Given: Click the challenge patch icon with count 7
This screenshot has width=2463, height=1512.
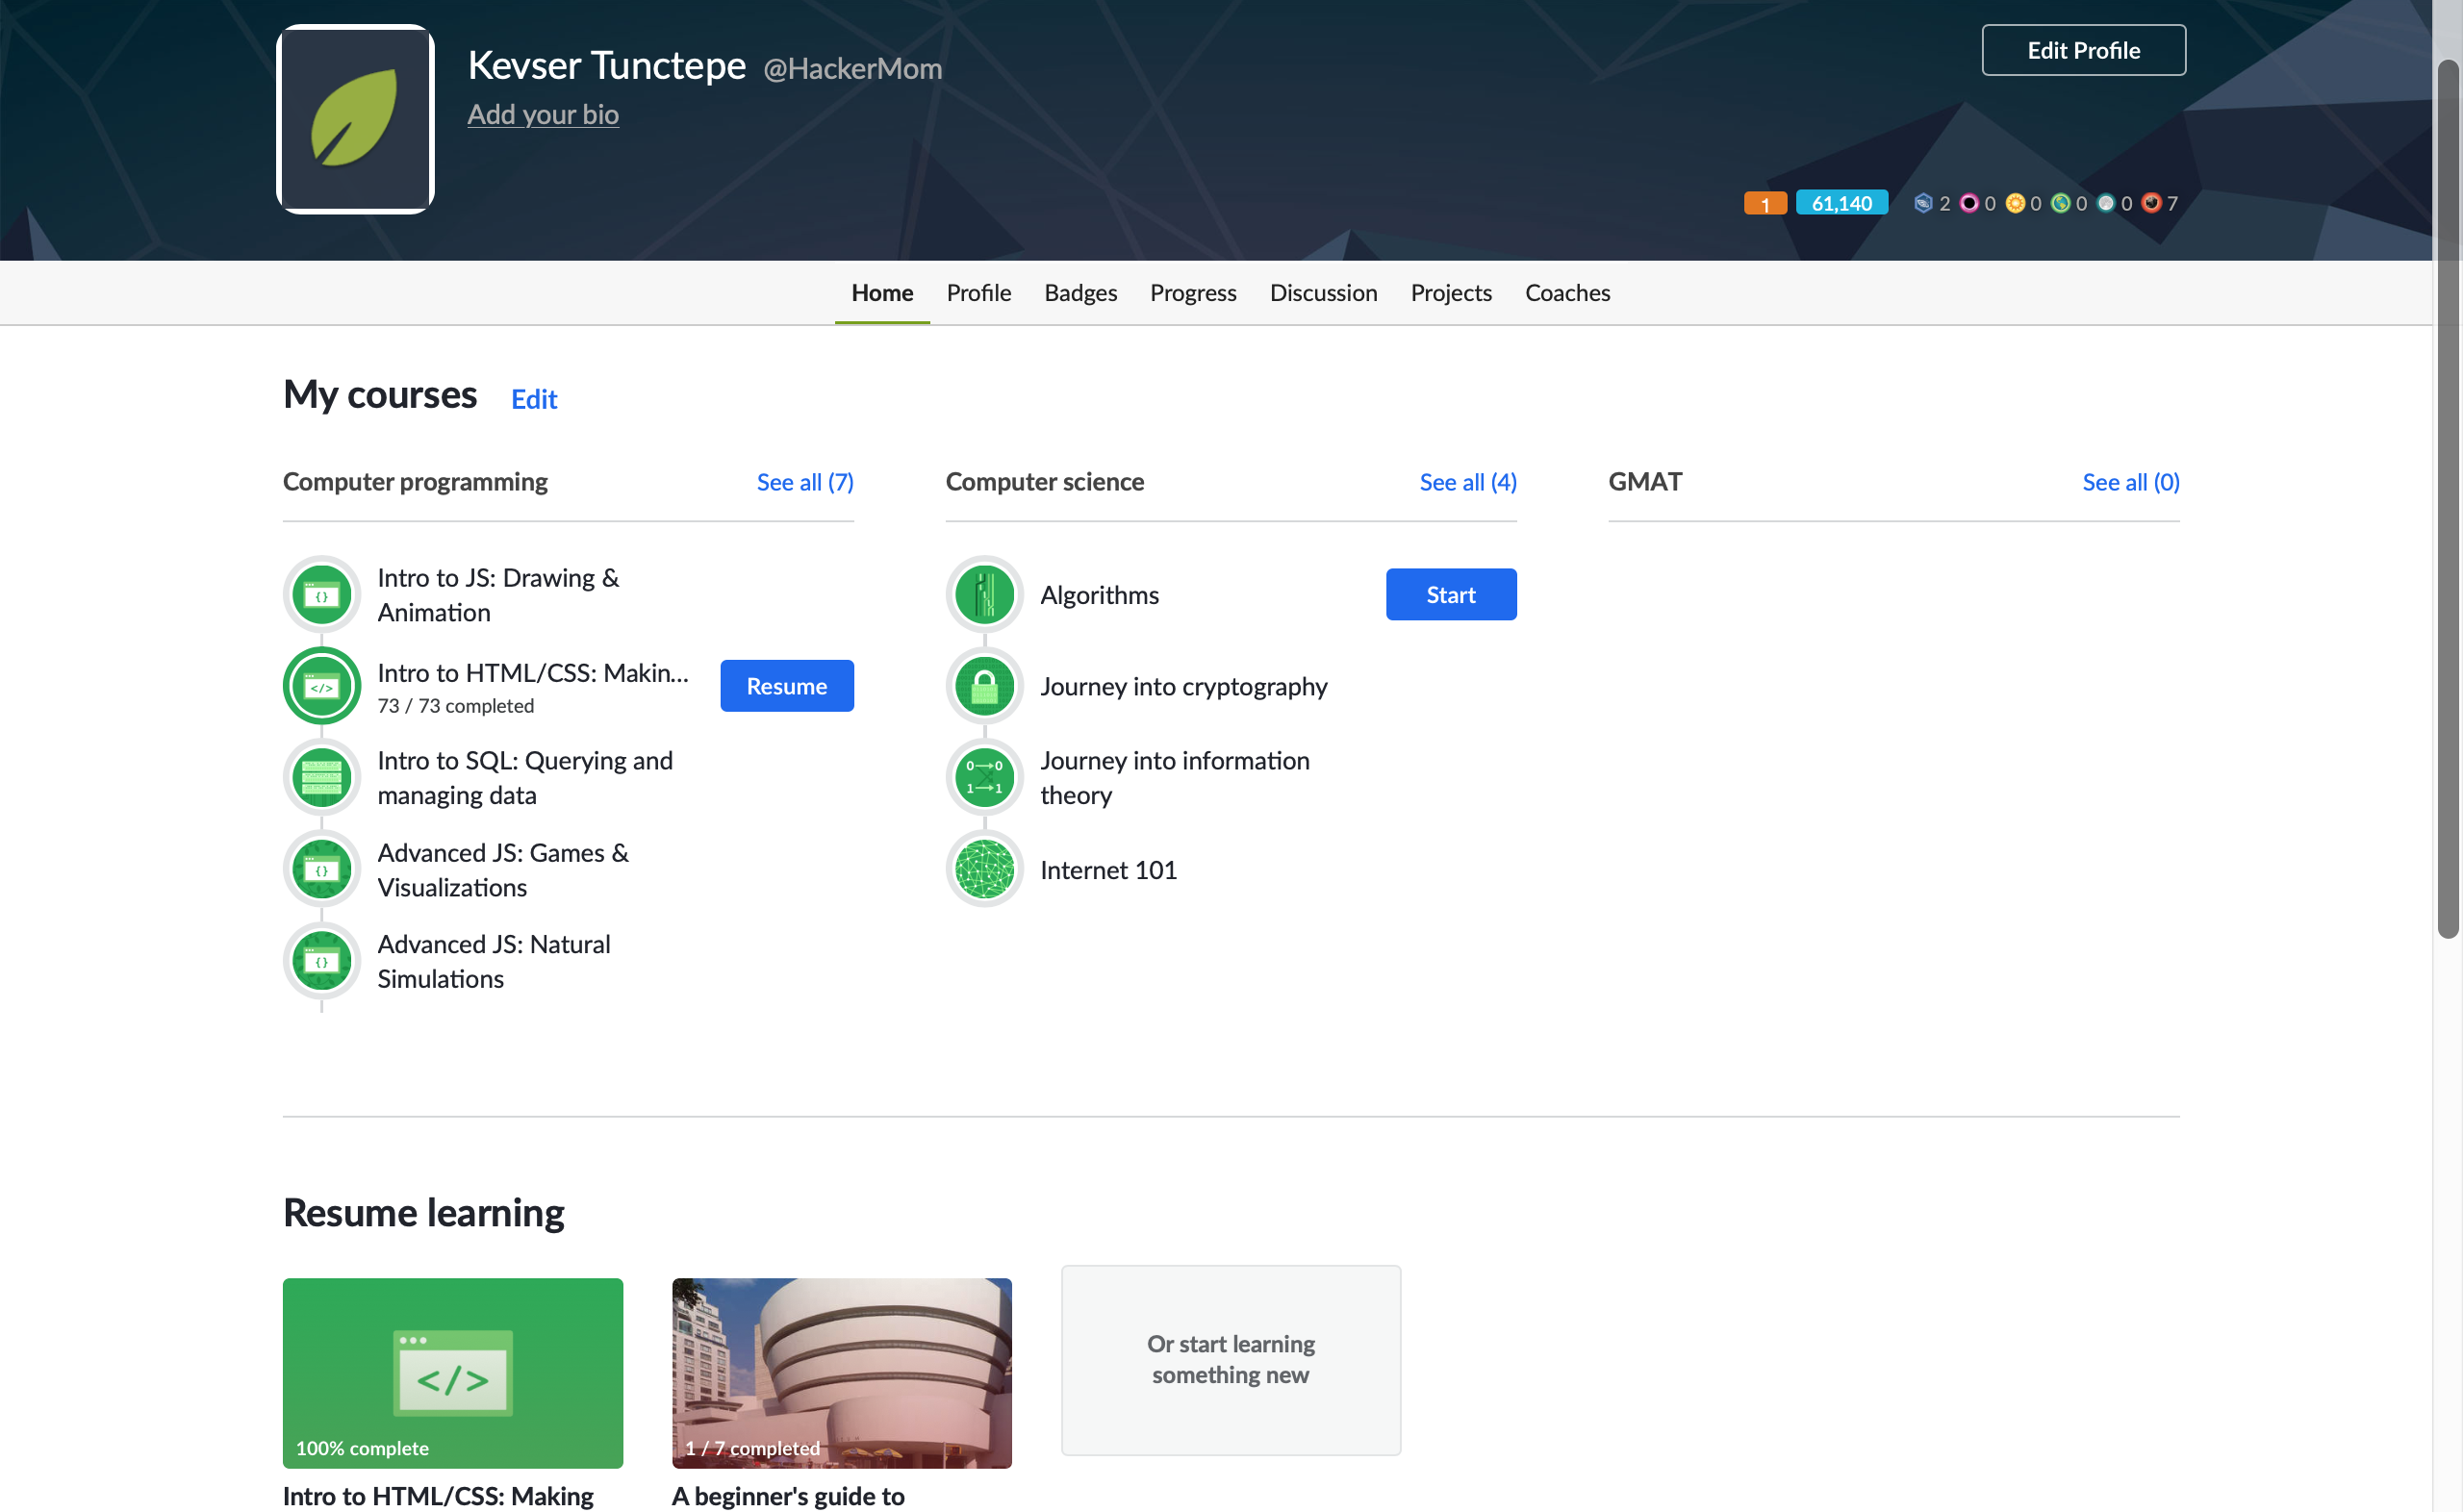Looking at the screenshot, I should (x=2151, y=203).
